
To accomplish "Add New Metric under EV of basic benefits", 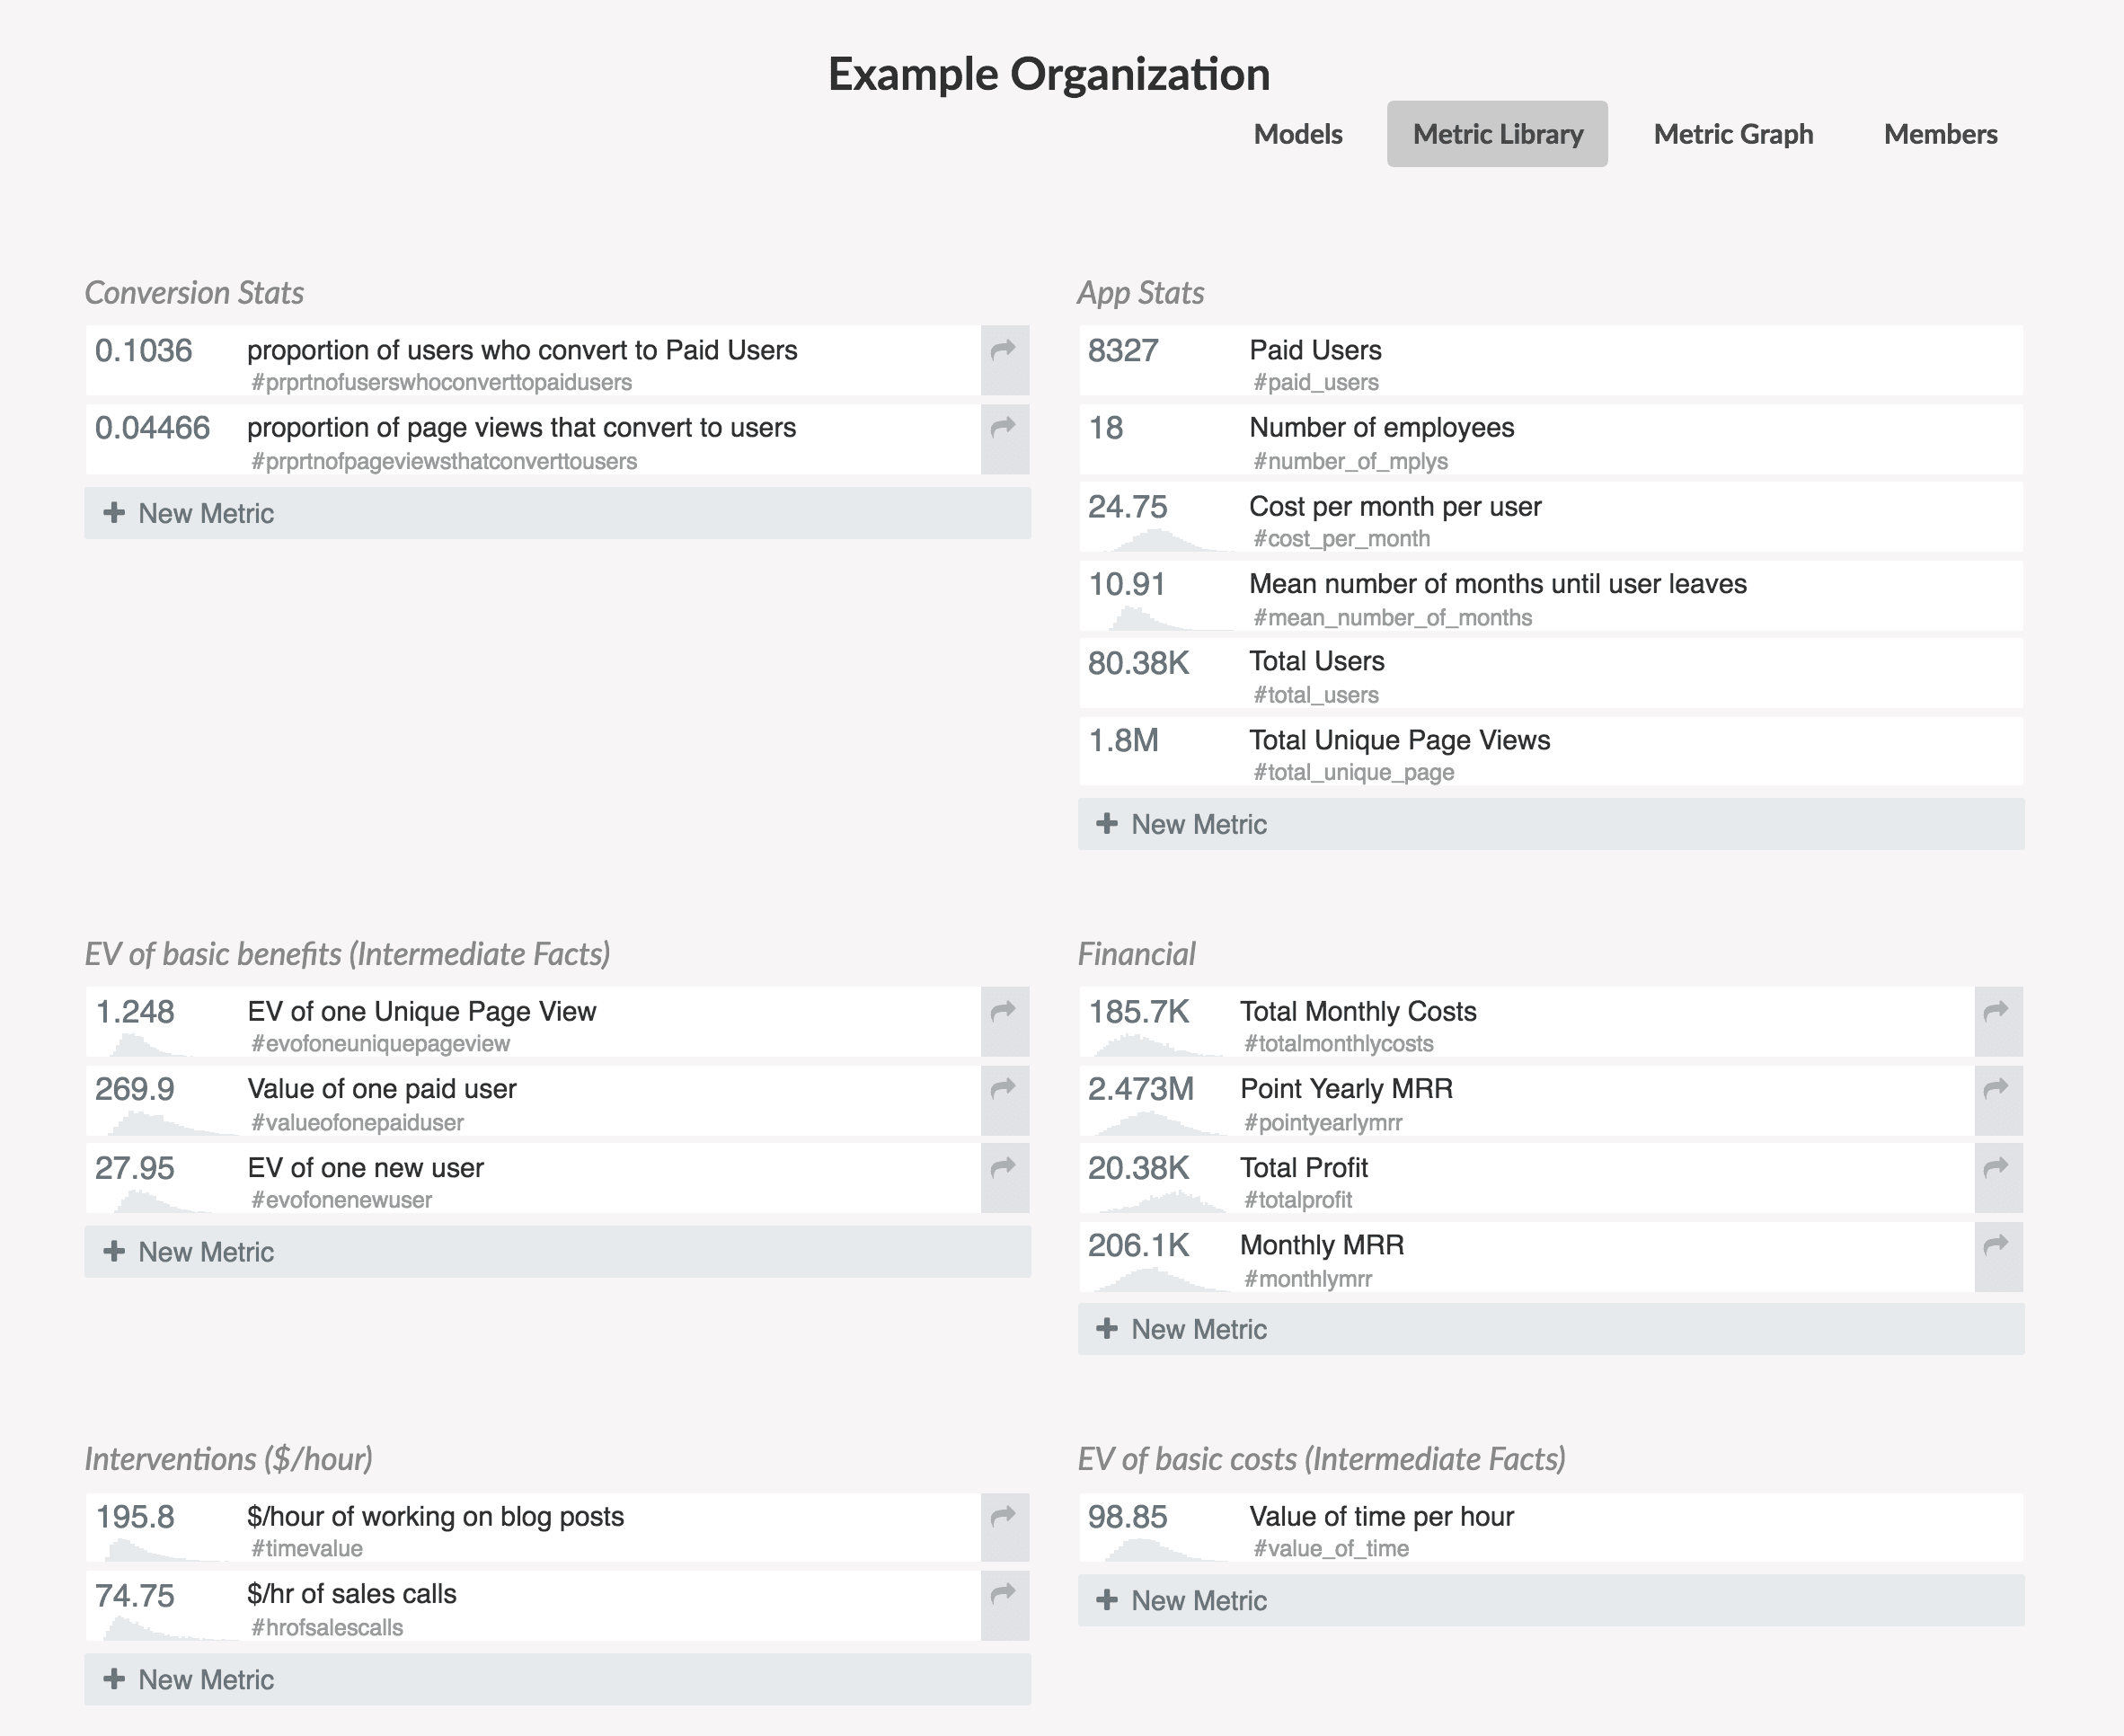I will pos(557,1252).
